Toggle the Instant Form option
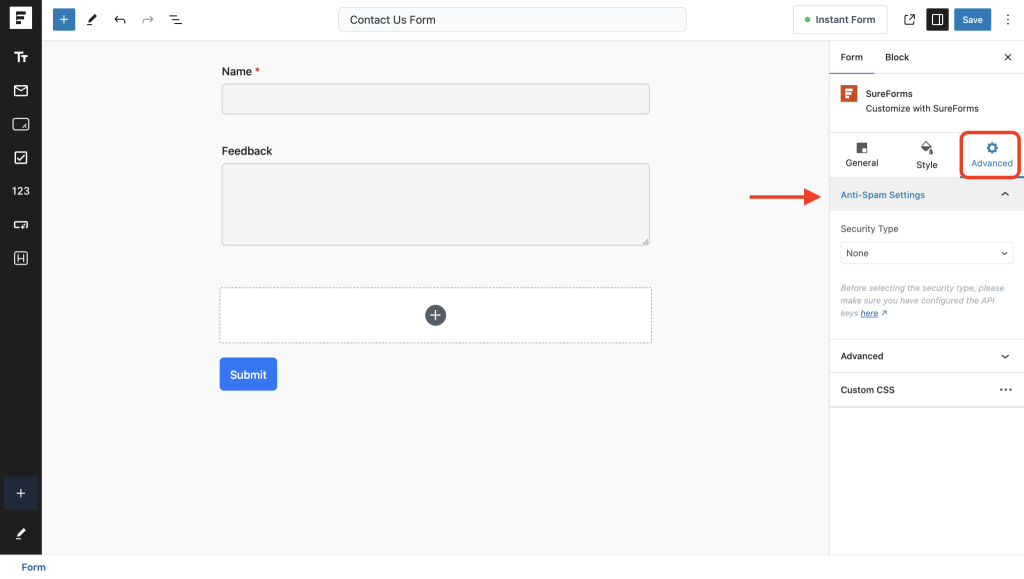The image size is (1024, 579). 840,20
